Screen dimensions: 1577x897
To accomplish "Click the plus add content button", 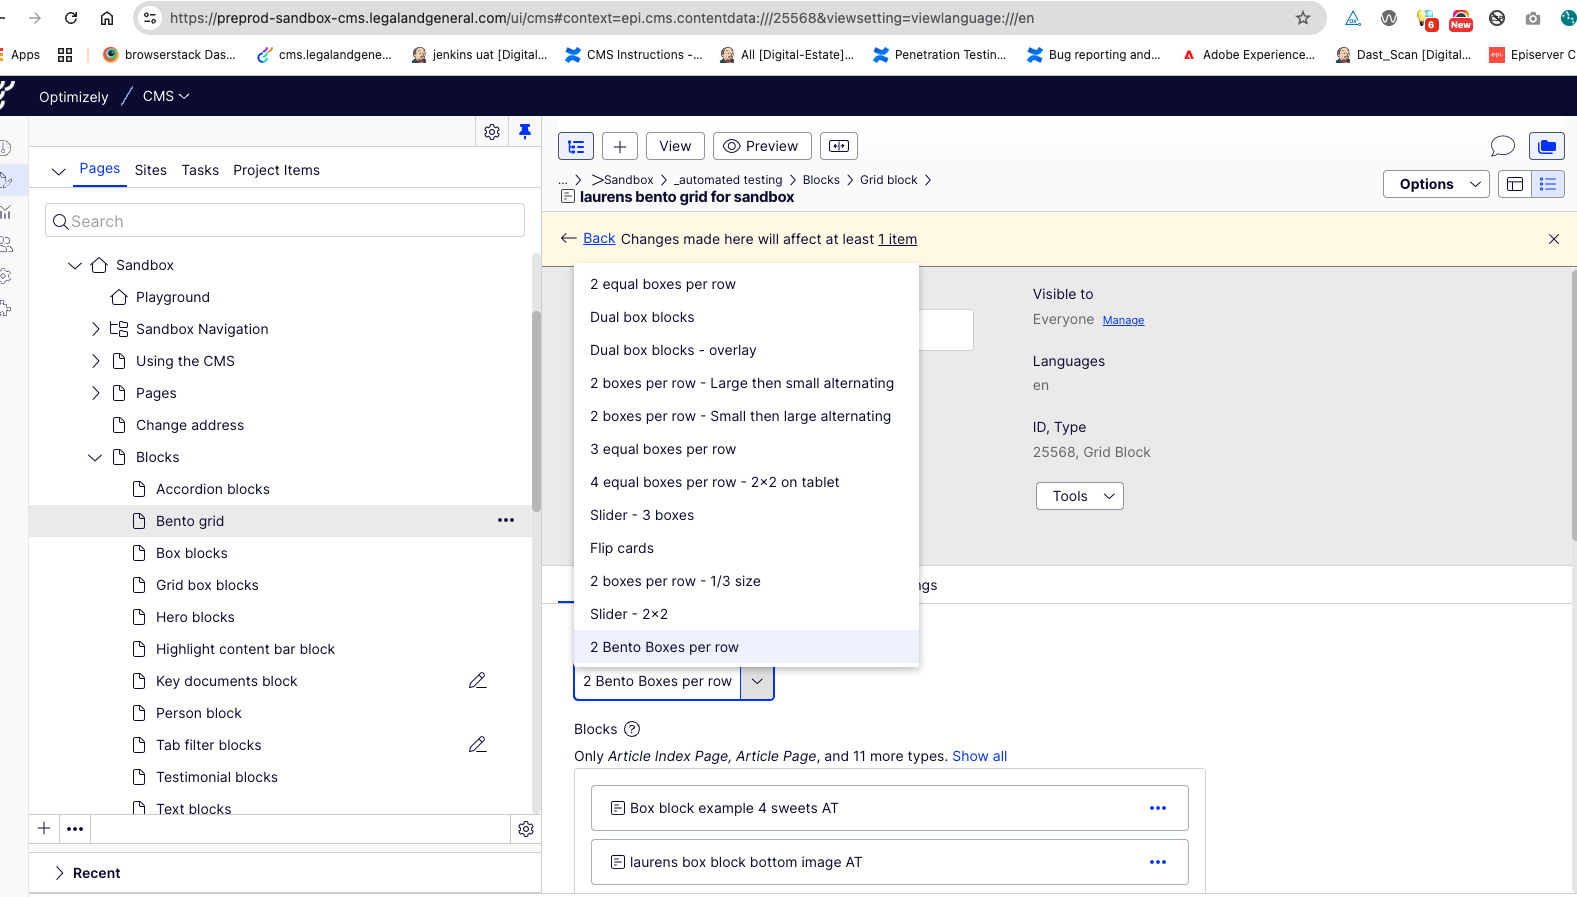I will point(620,146).
